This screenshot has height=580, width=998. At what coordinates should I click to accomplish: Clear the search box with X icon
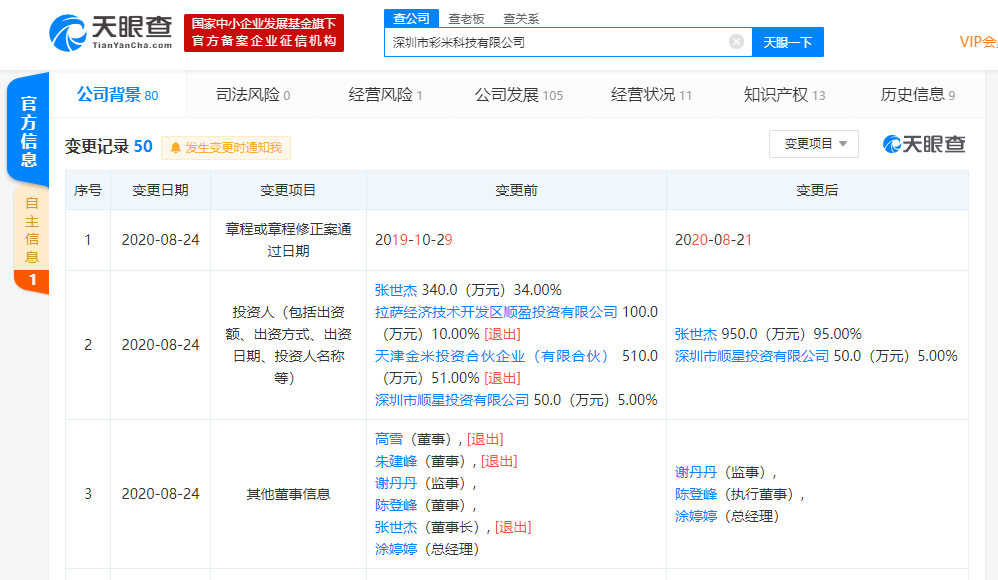[736, 42]
